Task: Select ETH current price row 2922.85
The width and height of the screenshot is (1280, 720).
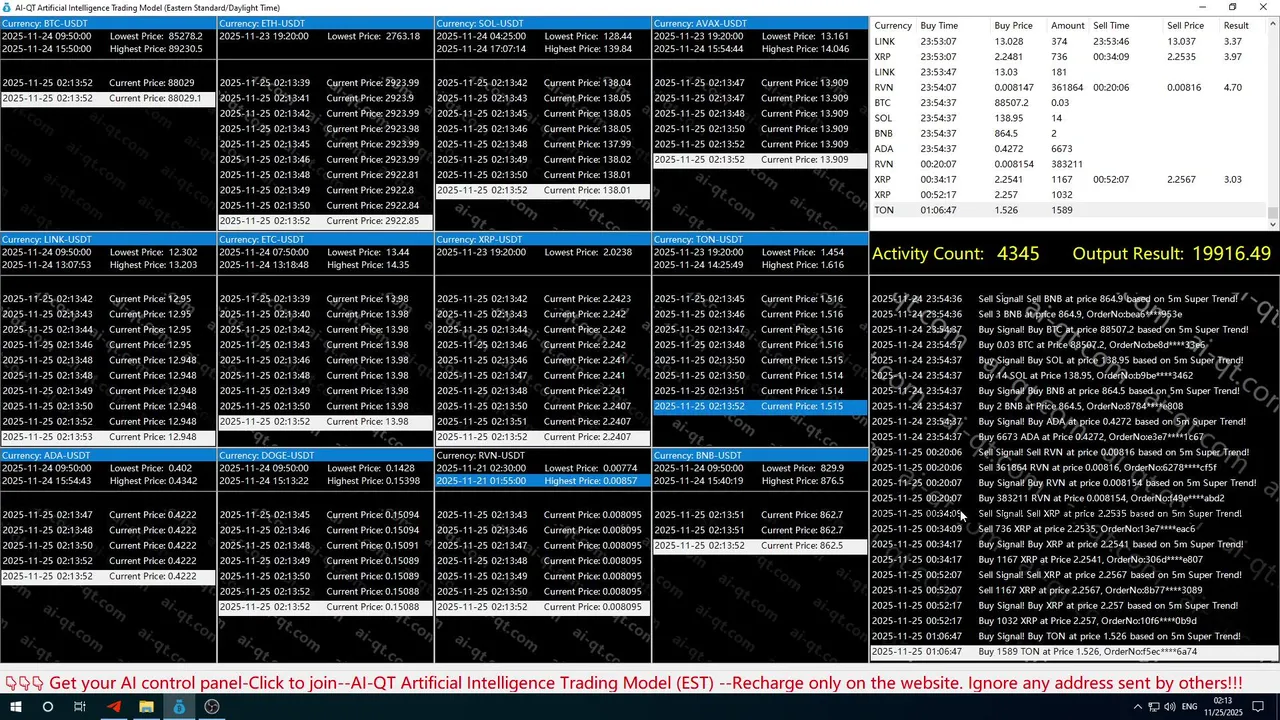Action: (325, 221)
